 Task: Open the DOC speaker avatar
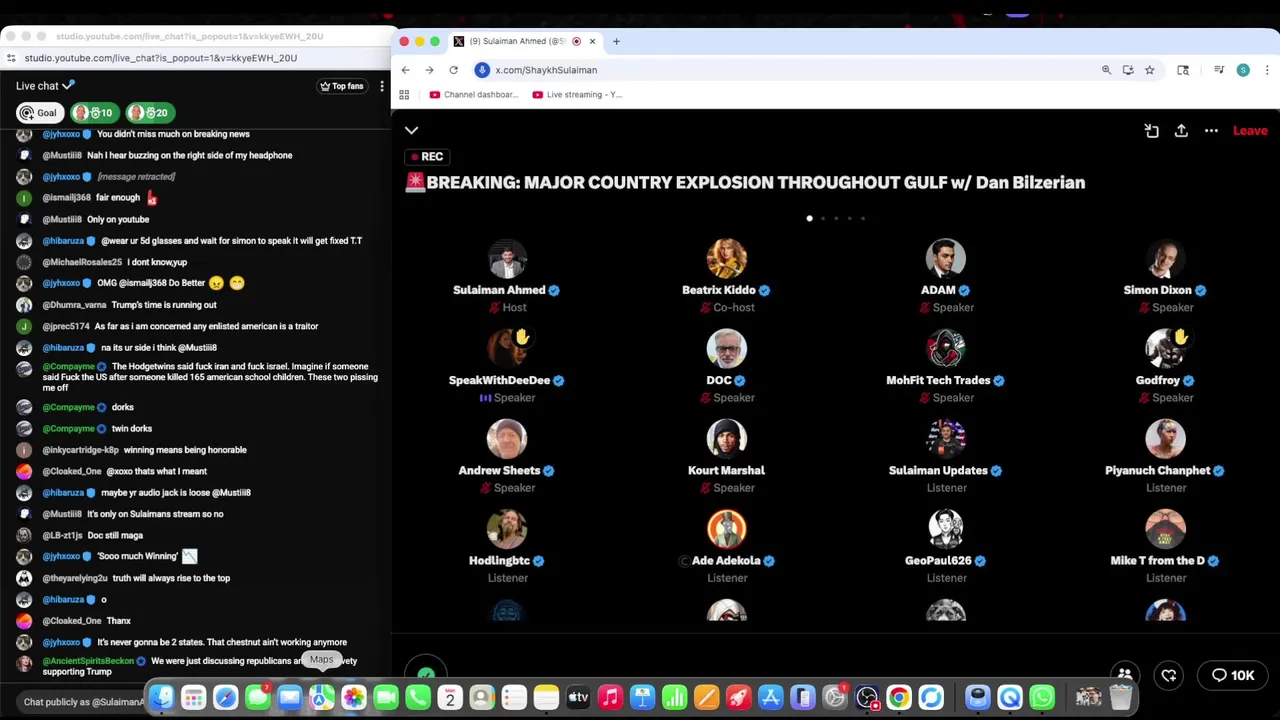(x=727, y=348)
